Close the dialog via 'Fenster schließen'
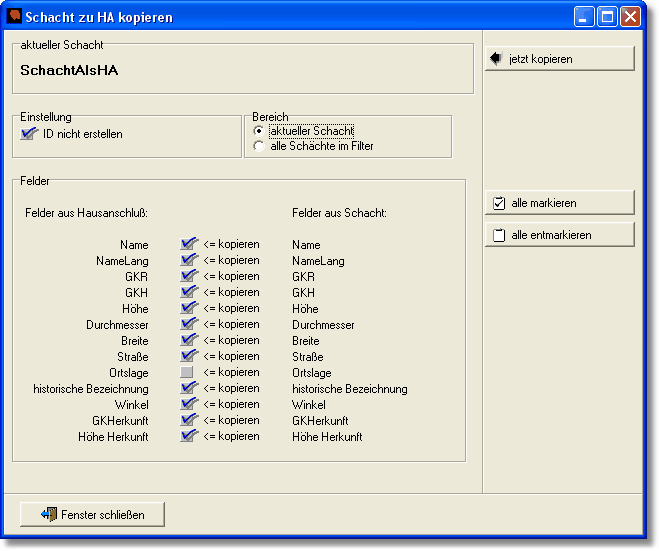Viewport: 659px width, 551px height. tap(92, 515)
